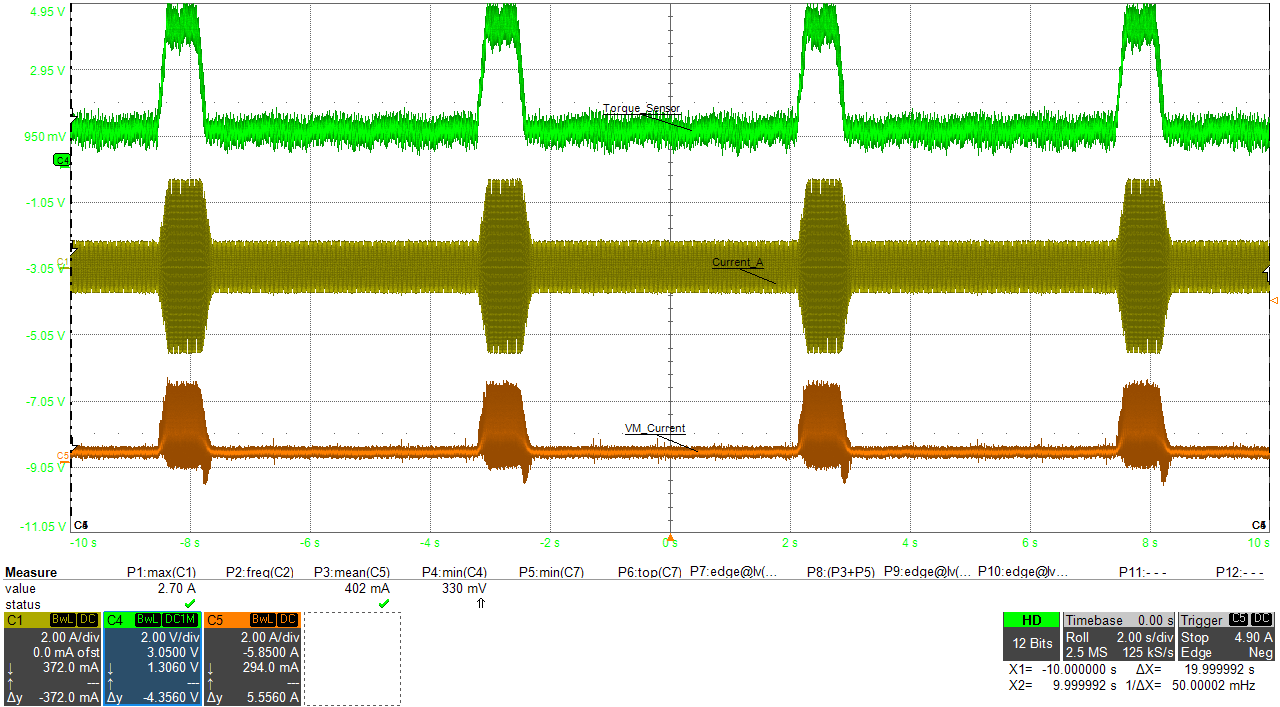Viewport: 1280px width, 707px height.
Task: Click the yellow C1 channel ground marker
Action: tap(63, 262)
